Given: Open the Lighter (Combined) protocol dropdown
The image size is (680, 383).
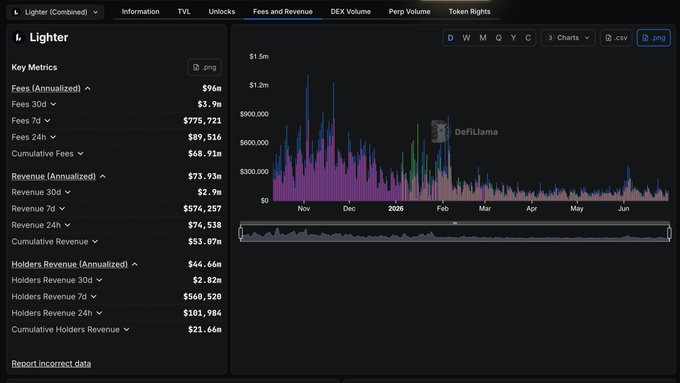Looking at the screenshot, I should [55, 12].
